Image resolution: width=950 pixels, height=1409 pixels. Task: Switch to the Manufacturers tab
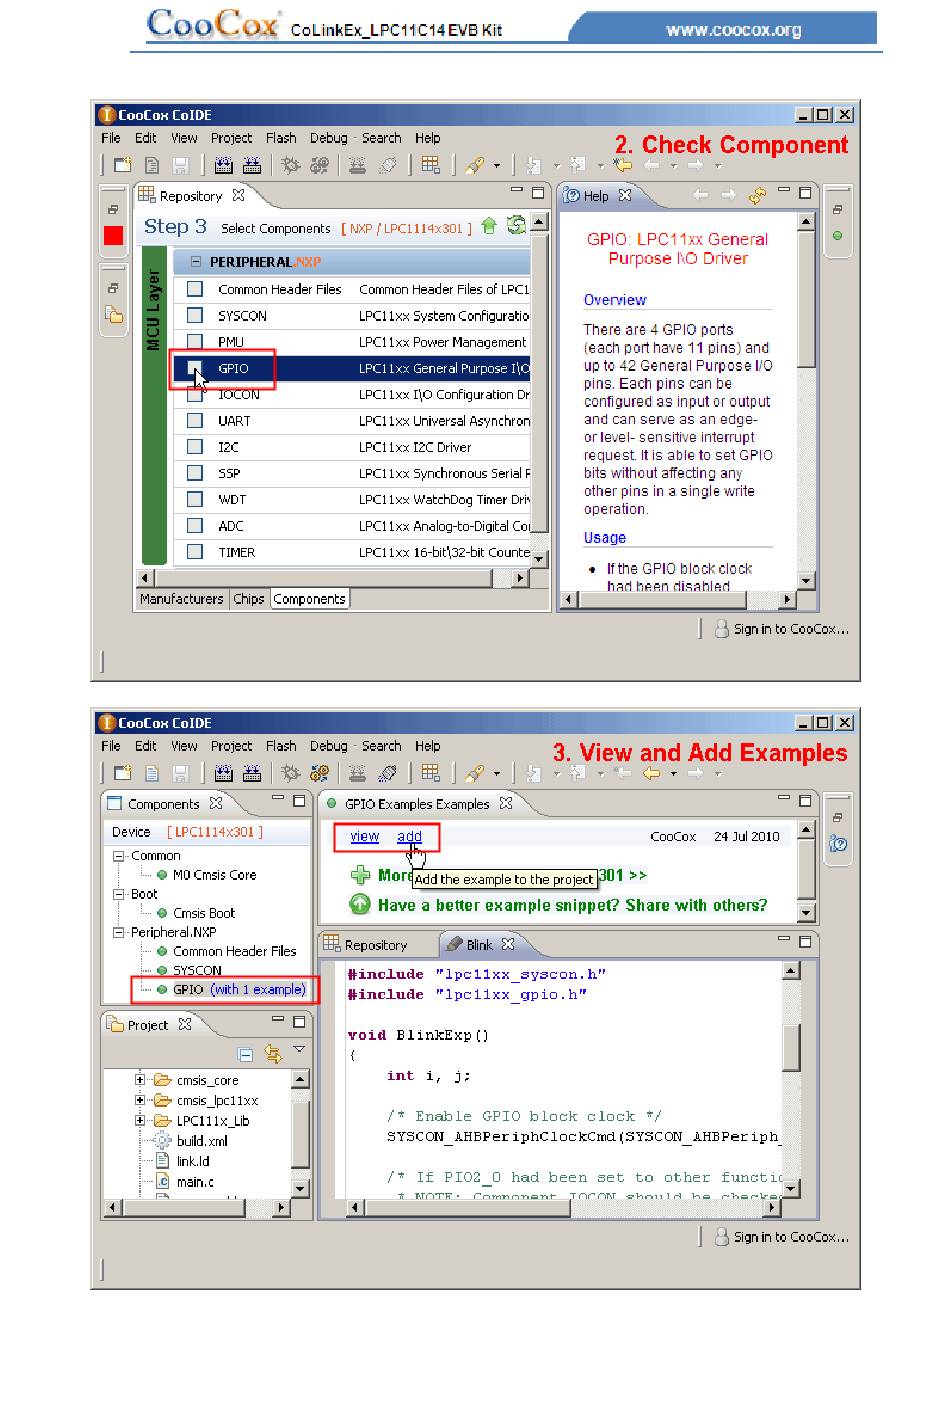[x=182, y=599]
